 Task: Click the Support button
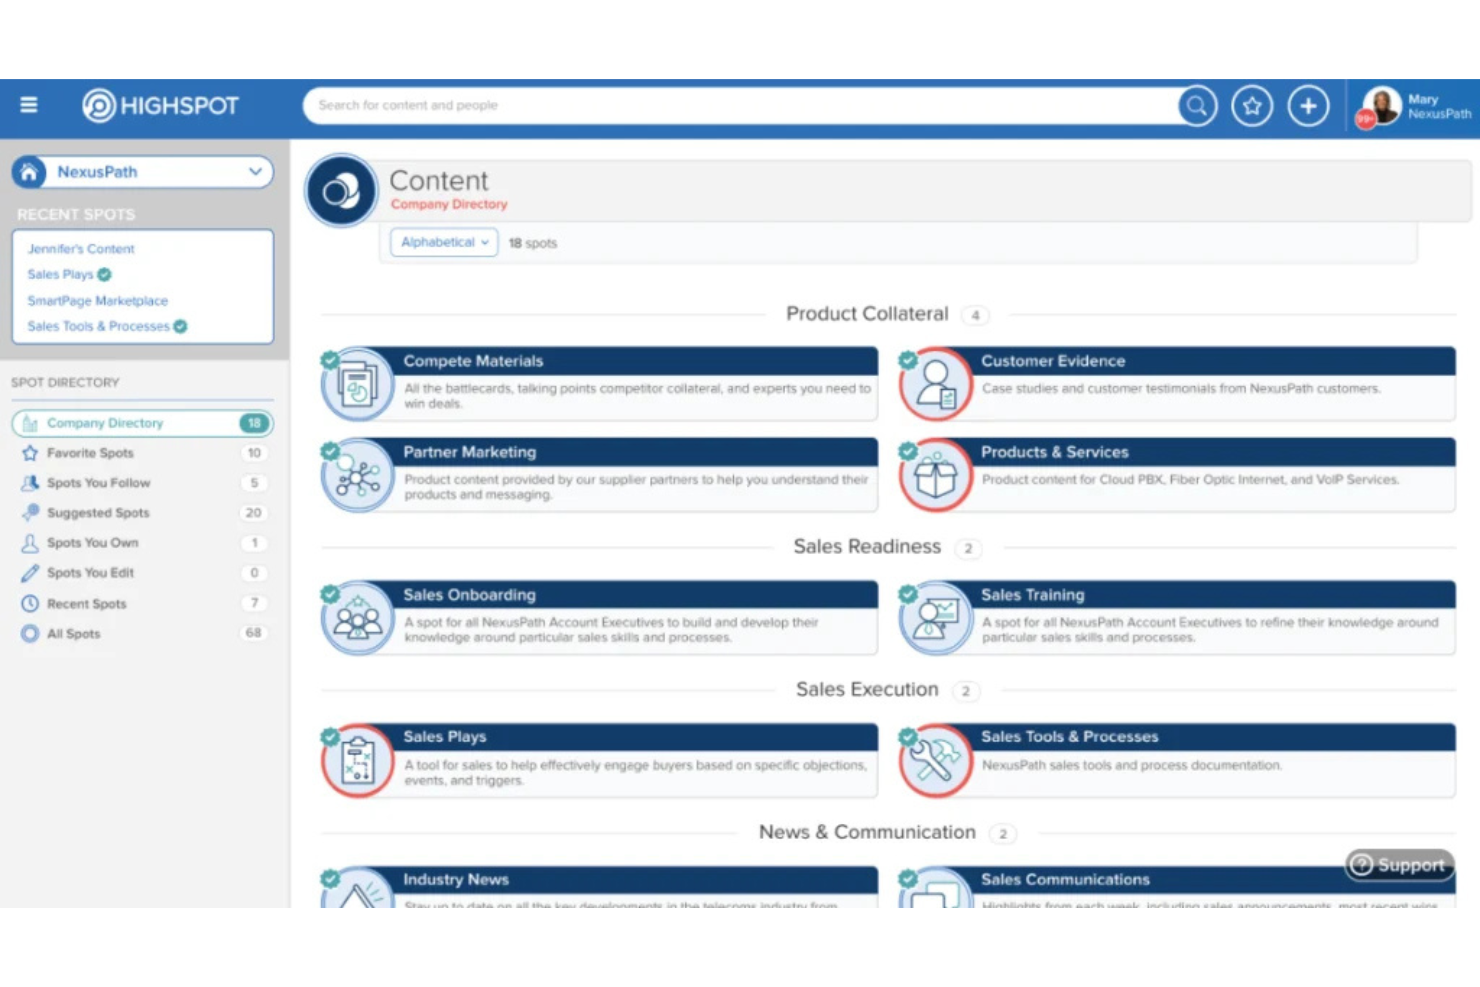[x=1400, y=865]
